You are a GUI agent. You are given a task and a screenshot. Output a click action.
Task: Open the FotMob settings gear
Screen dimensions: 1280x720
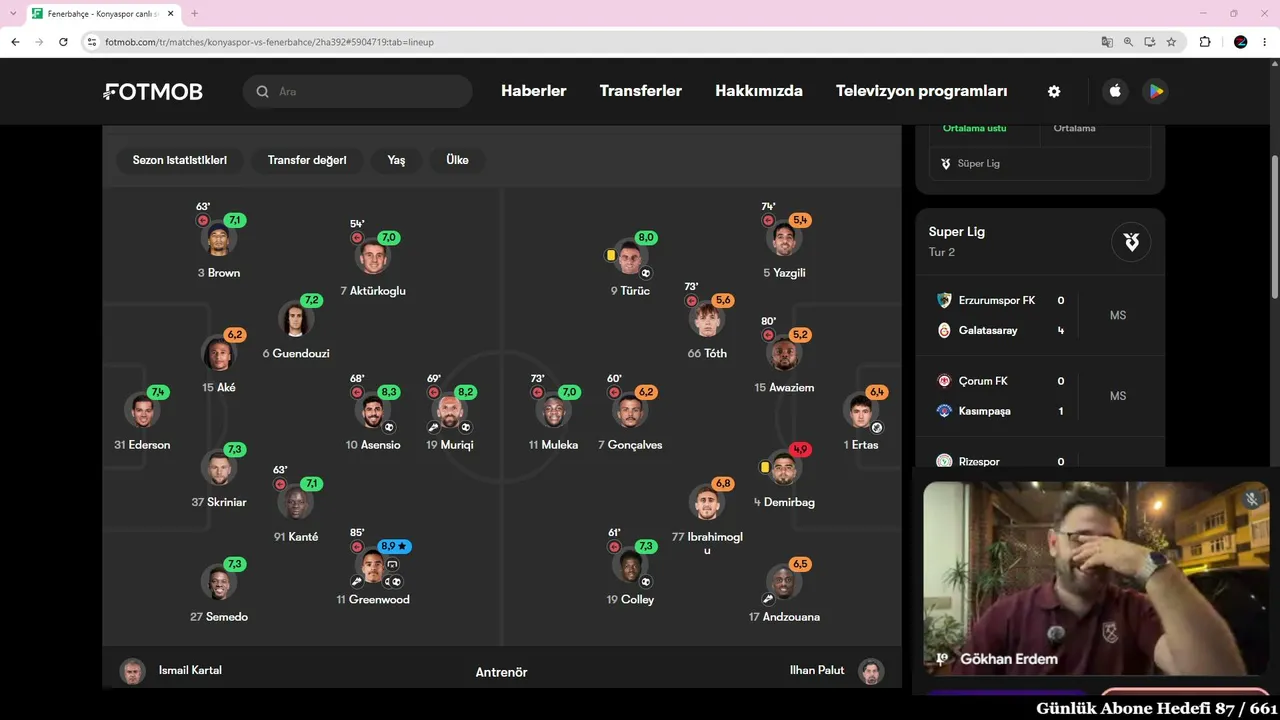tap(1054, 91)
